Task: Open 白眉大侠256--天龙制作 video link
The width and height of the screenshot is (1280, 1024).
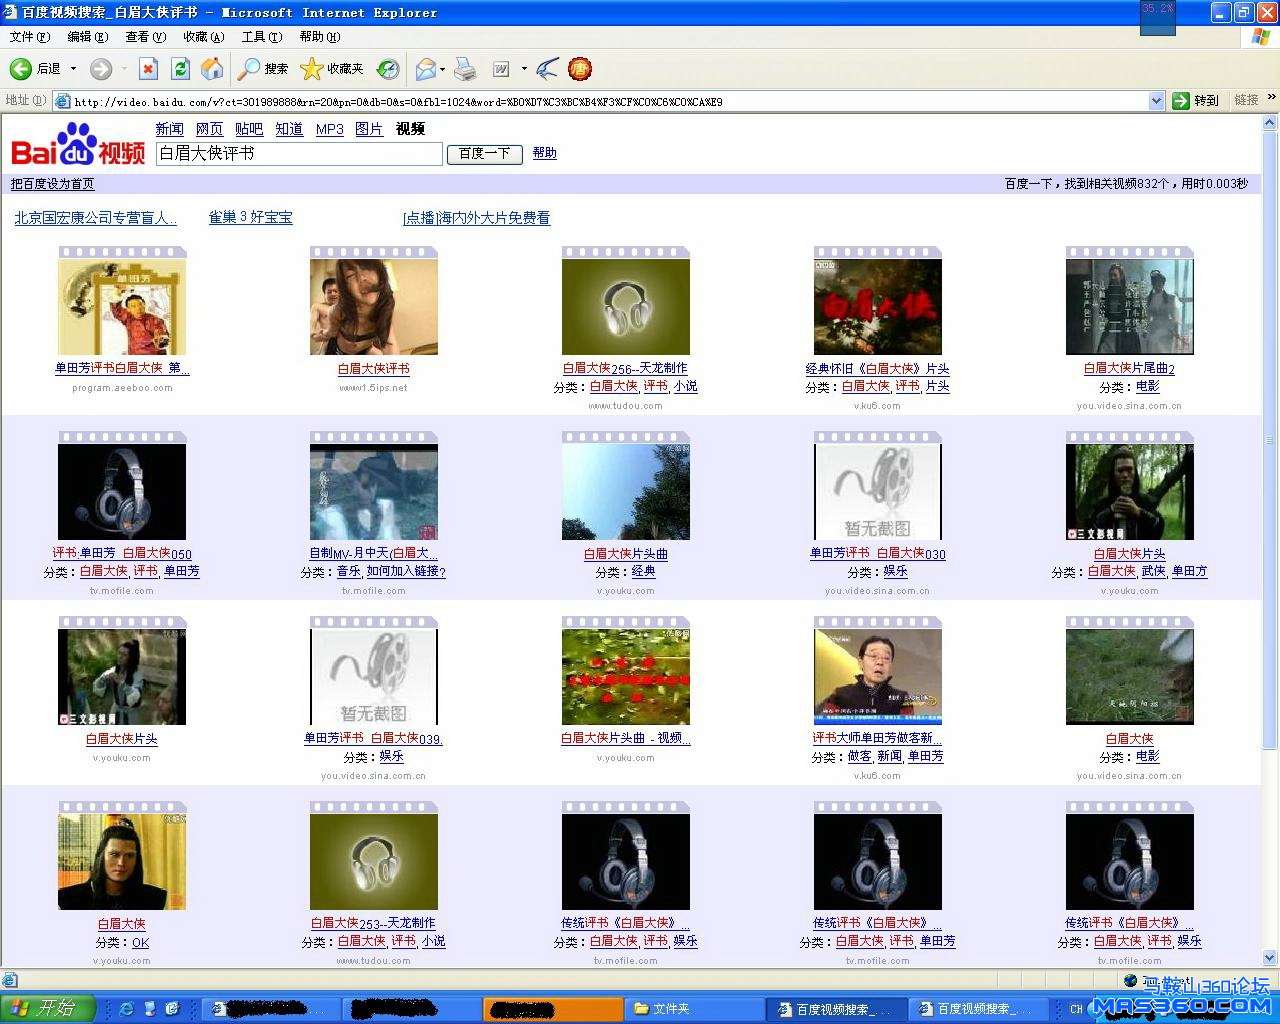Action: (x=625, y=368)
